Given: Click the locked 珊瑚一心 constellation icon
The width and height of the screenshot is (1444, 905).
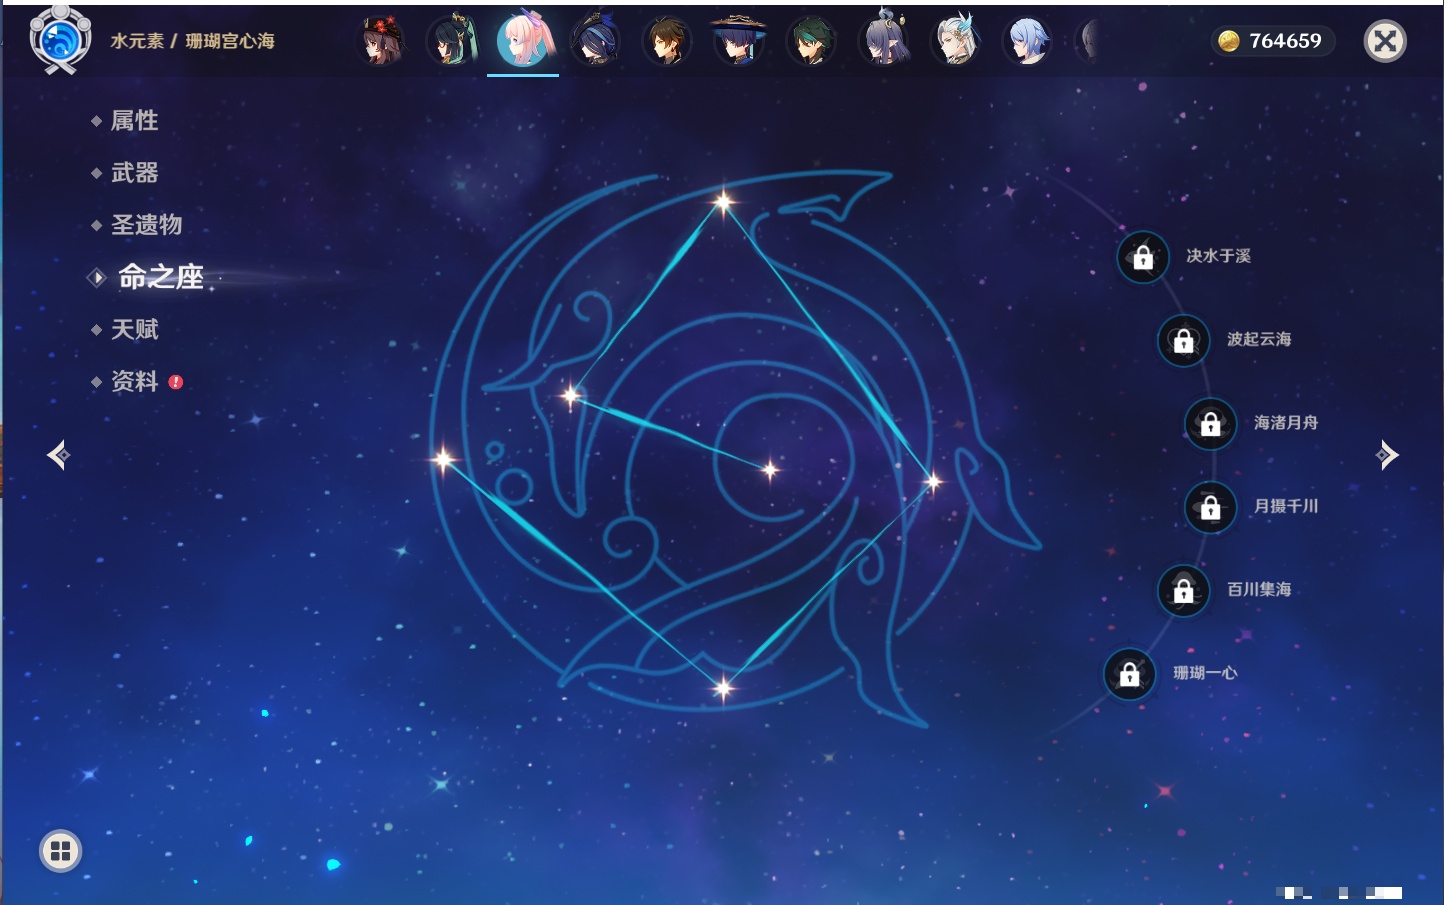Looking at the screenshot, I should point(1129,673).
